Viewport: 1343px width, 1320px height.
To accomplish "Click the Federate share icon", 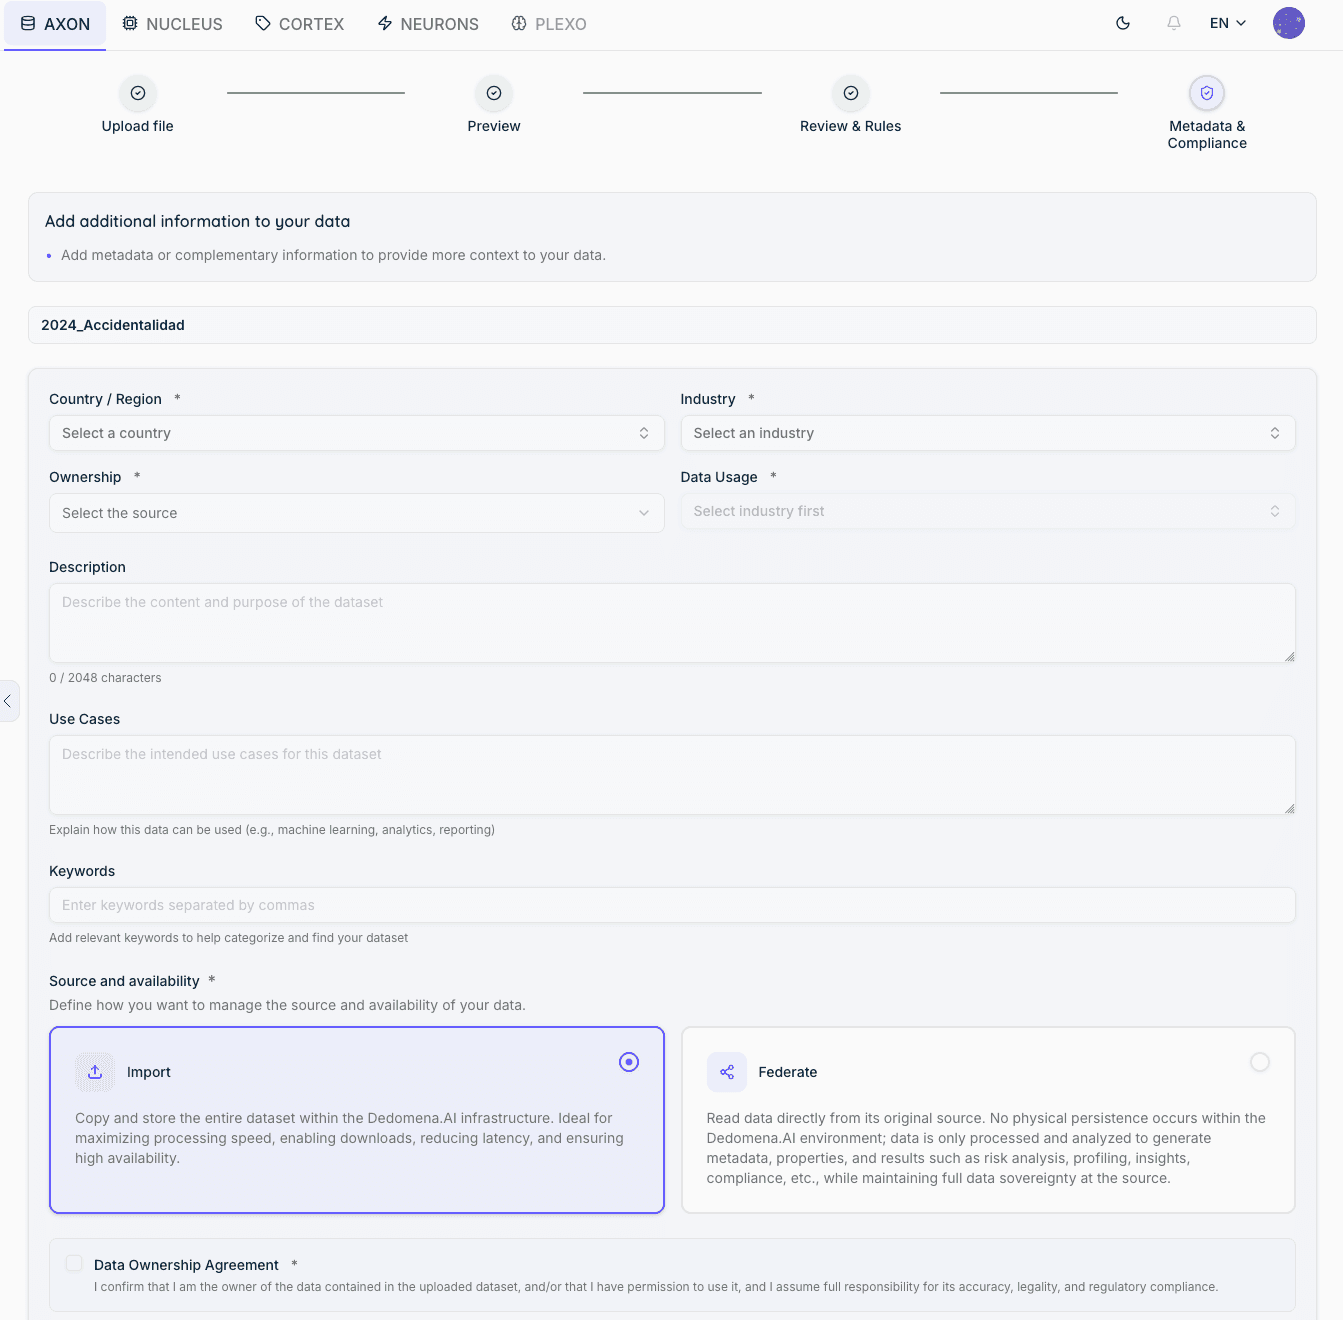I will (727, 1072).
